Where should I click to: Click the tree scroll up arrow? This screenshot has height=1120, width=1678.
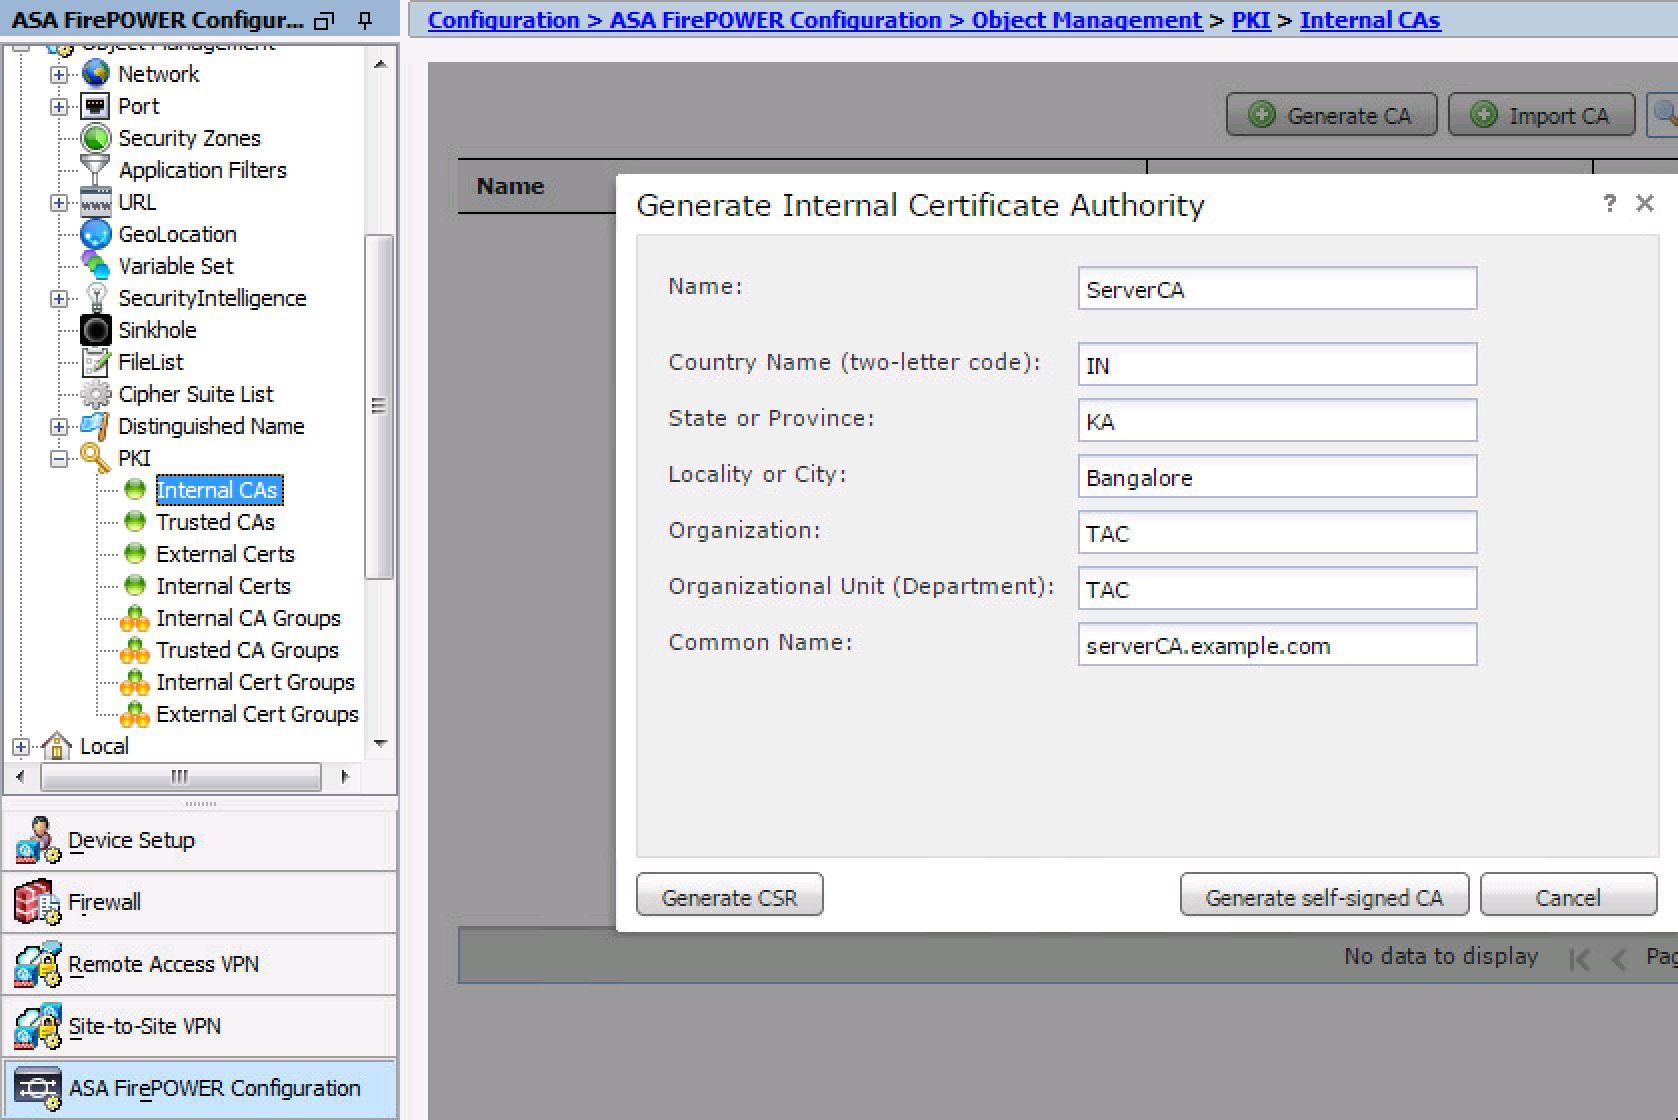[380, 64]
